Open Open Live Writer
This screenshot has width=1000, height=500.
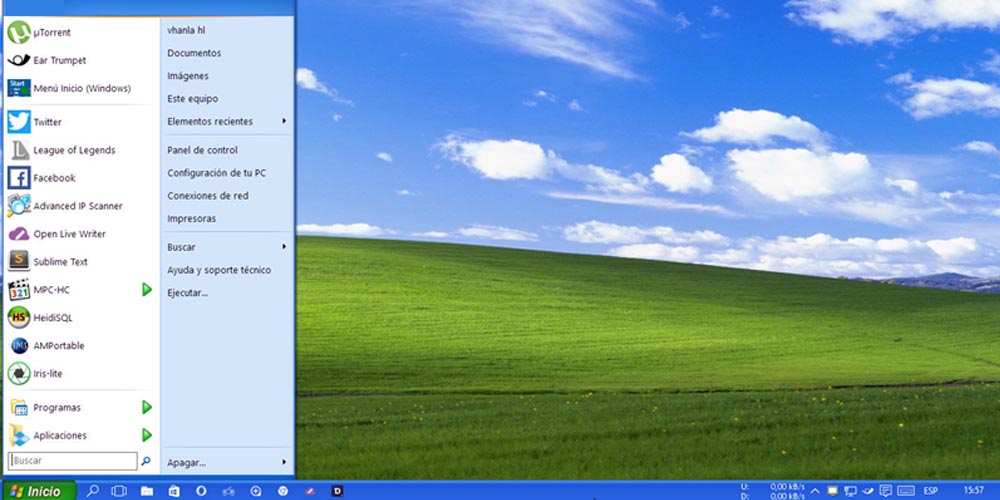pyautogui.click(x=81, y=234)
